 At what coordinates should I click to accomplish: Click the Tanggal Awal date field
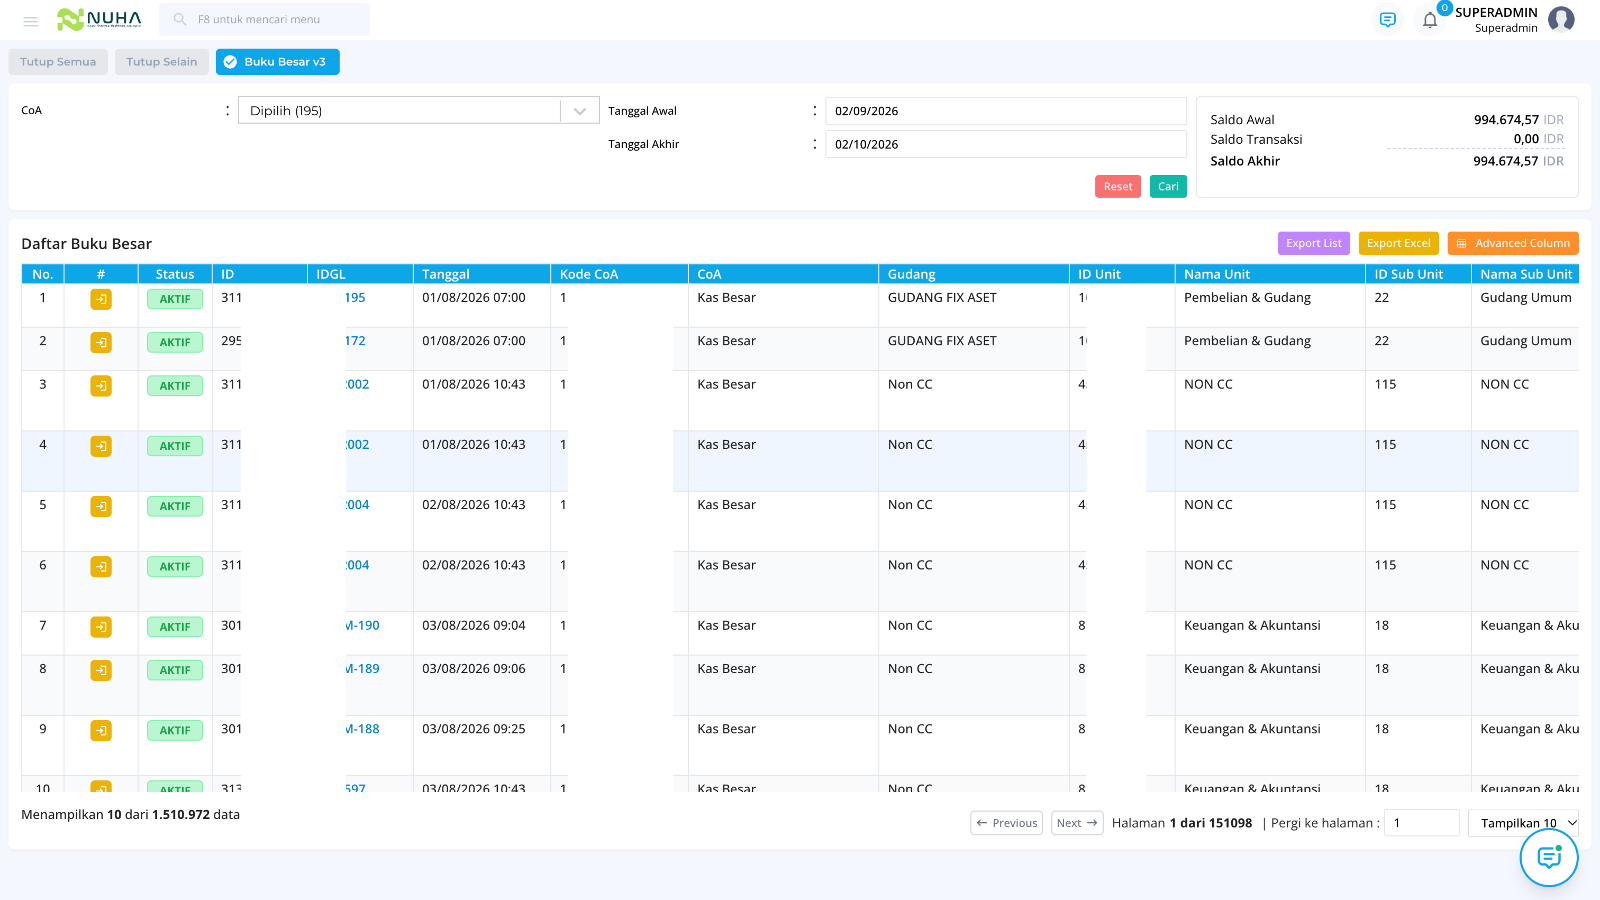click(x=1005, y=111)
